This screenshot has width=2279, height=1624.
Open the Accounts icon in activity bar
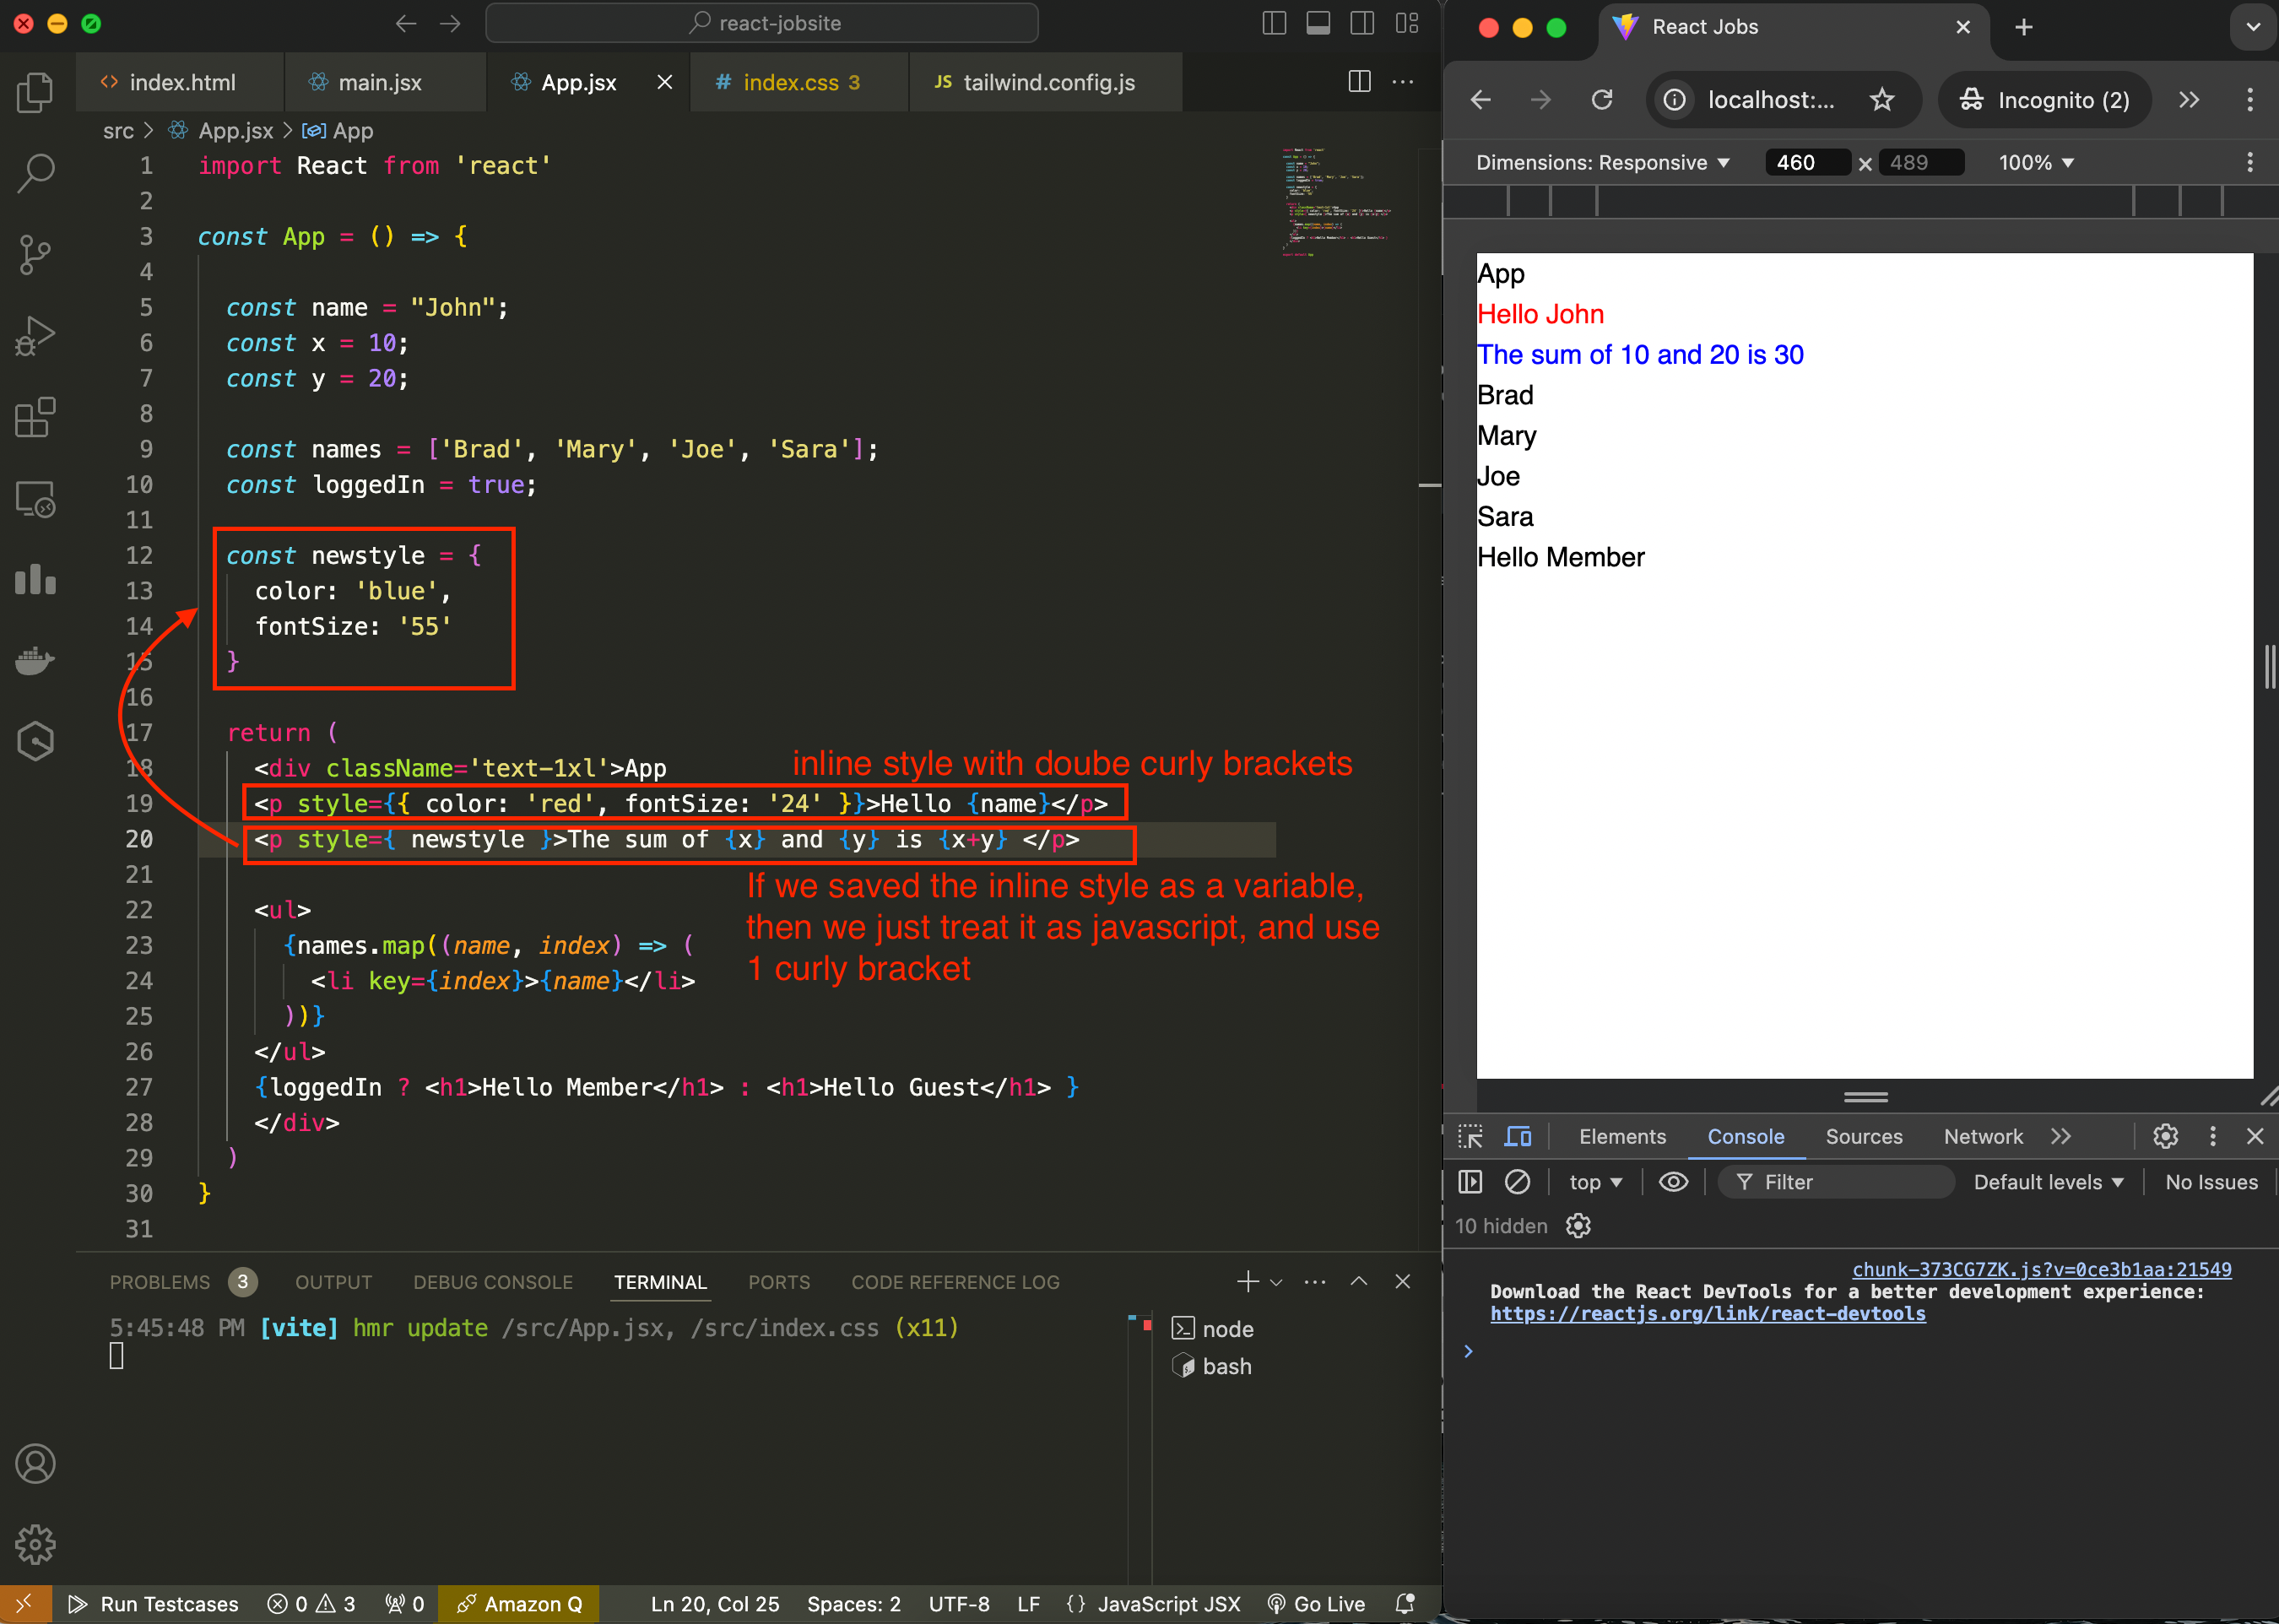click(x=35, y=1464)
